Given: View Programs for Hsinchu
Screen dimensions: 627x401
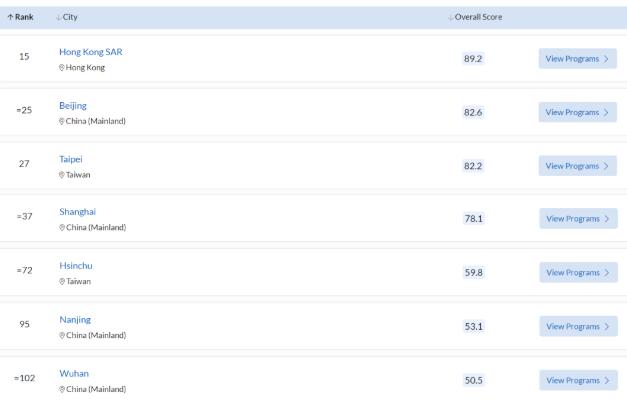Looking at the screenshot, I should coord(577,273).
